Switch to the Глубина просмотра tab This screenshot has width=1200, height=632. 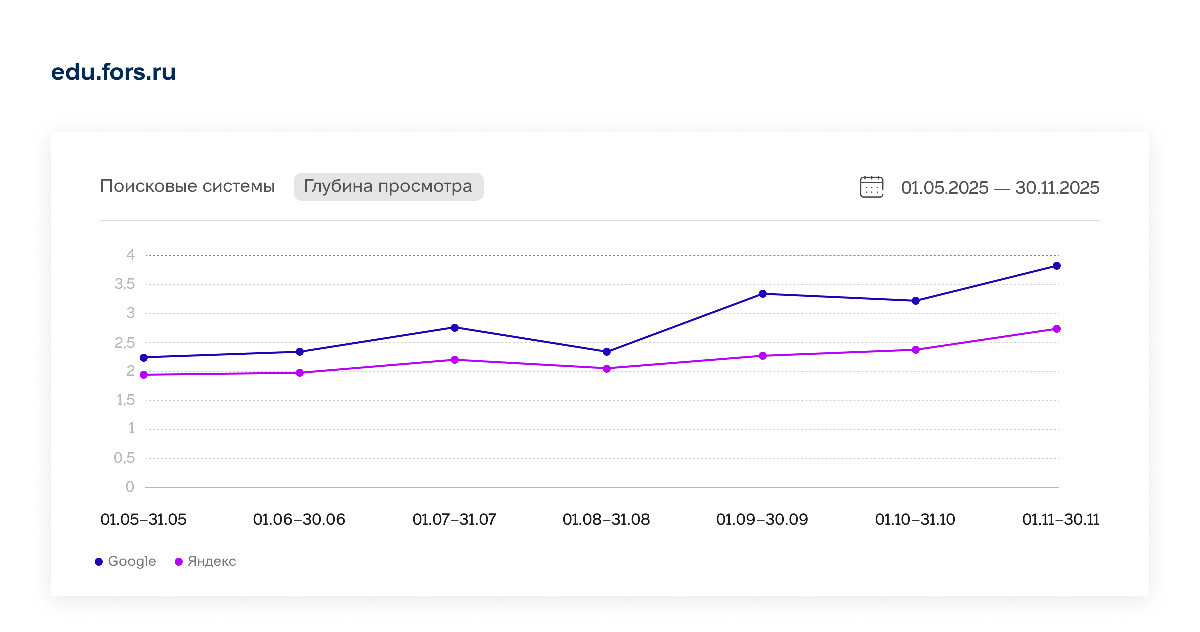click(388, 187)
